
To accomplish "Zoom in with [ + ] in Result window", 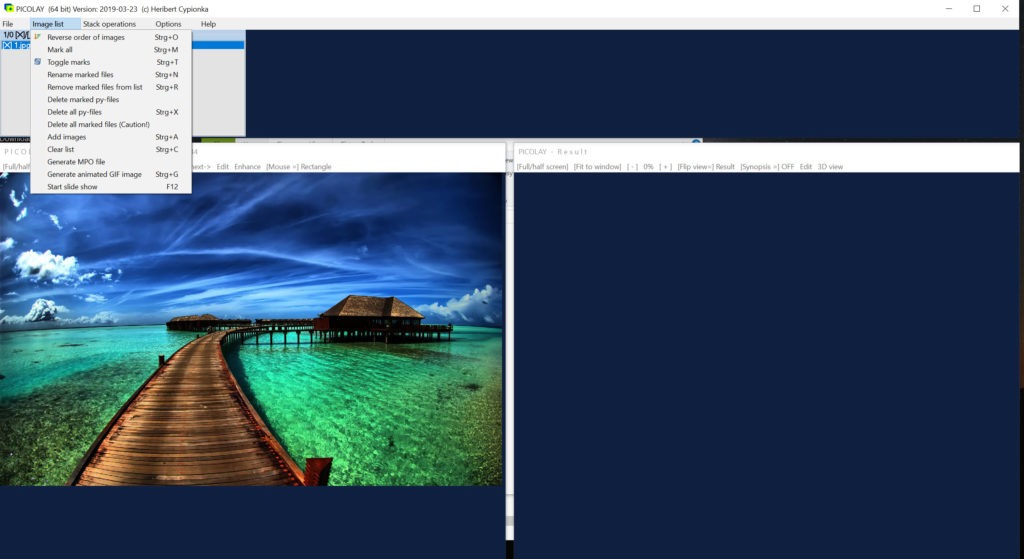I will point(665,167).
